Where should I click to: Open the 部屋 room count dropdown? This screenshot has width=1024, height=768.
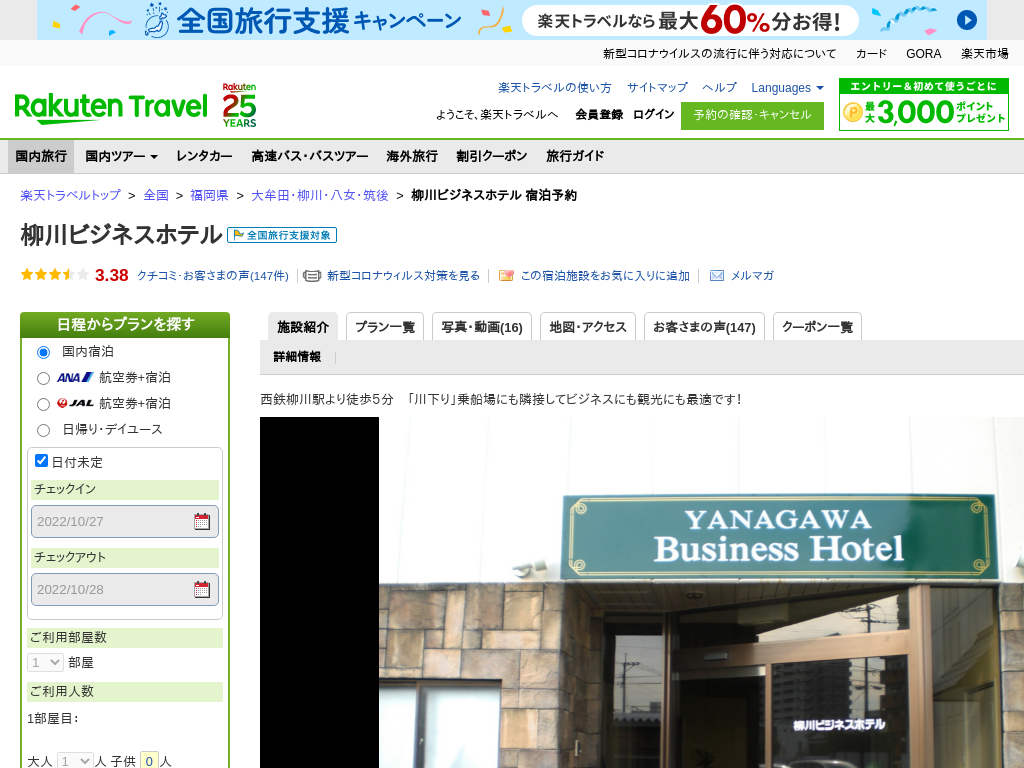pos(45,662)
